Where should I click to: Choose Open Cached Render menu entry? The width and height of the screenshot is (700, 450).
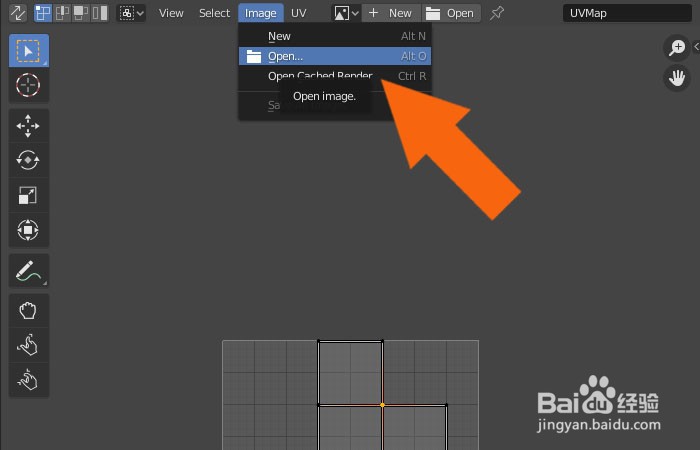click(x=335, y=76)
